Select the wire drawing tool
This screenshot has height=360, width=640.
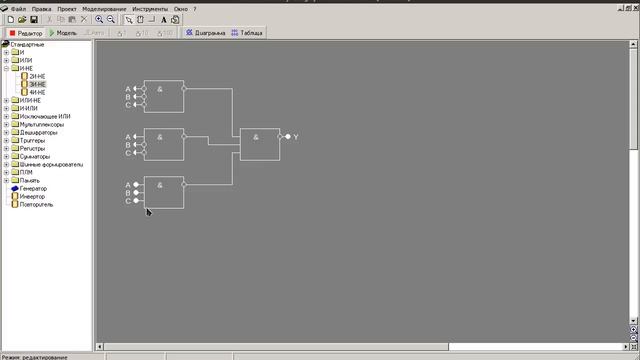tap(151, 20)
